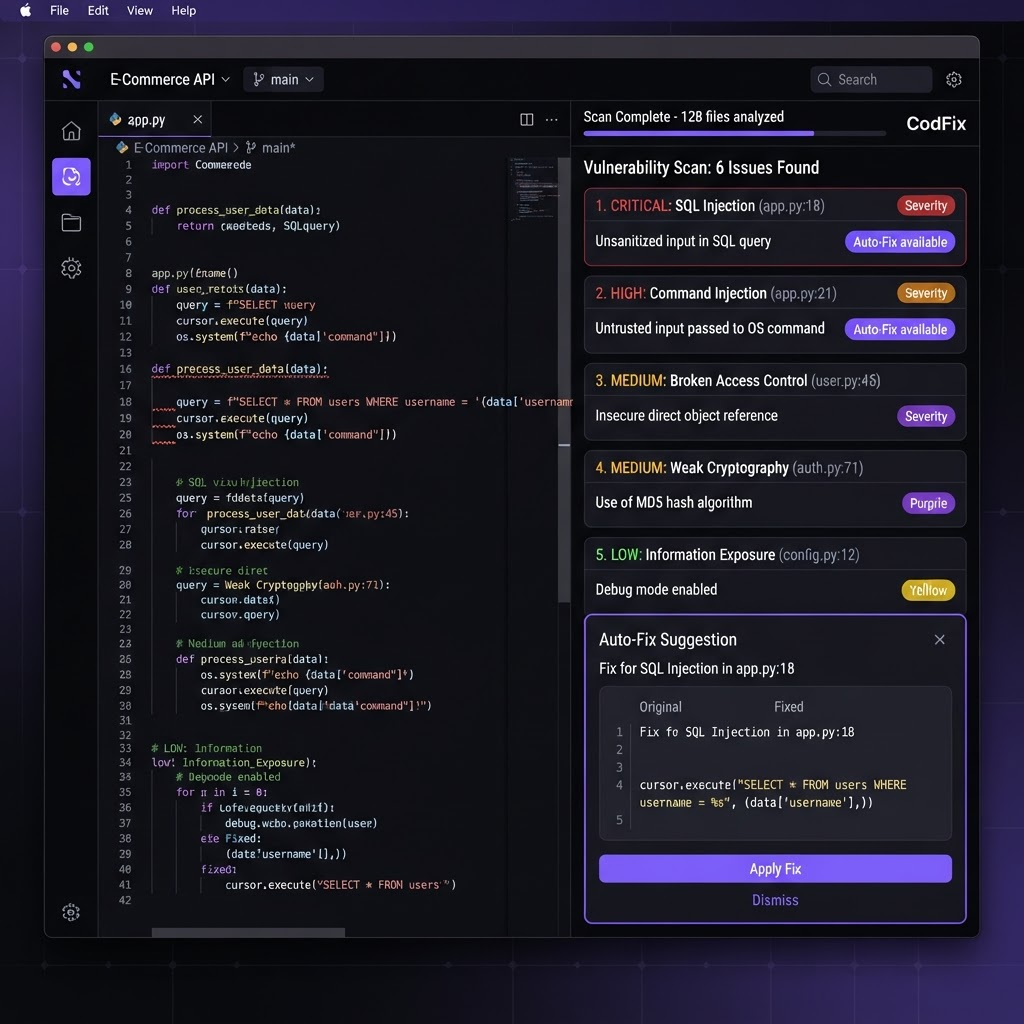Image resolution: width=1024 pixels, height=1024 pixels.
Task: Click 'Use of MD5 hash algorithm' text
Action: [673, 502]
